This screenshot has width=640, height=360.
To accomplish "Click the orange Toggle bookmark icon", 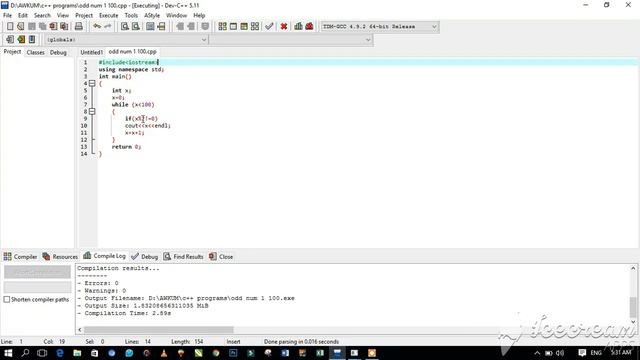I will [x=21, y=40].
